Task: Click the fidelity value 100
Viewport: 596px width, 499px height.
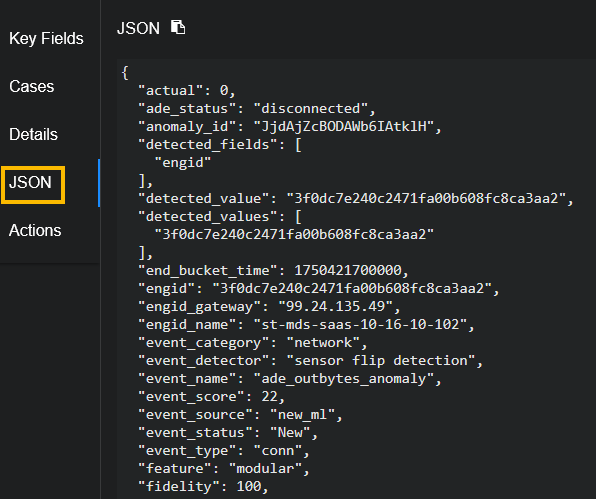Action: pyautogui.click(x=249, y=486)
